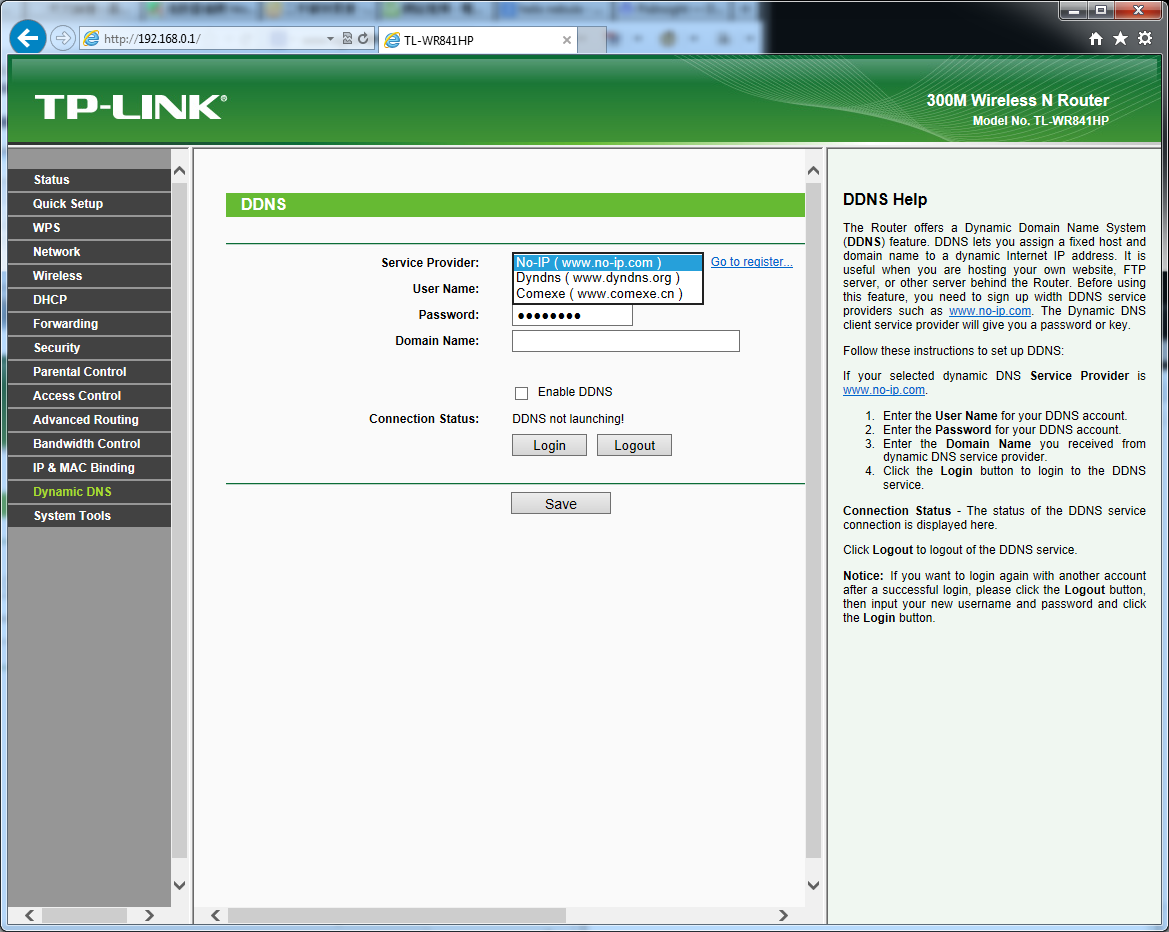Follow the 'Go to register...' link
This screenshot has height=932, width=1169.
pos(751,262)
